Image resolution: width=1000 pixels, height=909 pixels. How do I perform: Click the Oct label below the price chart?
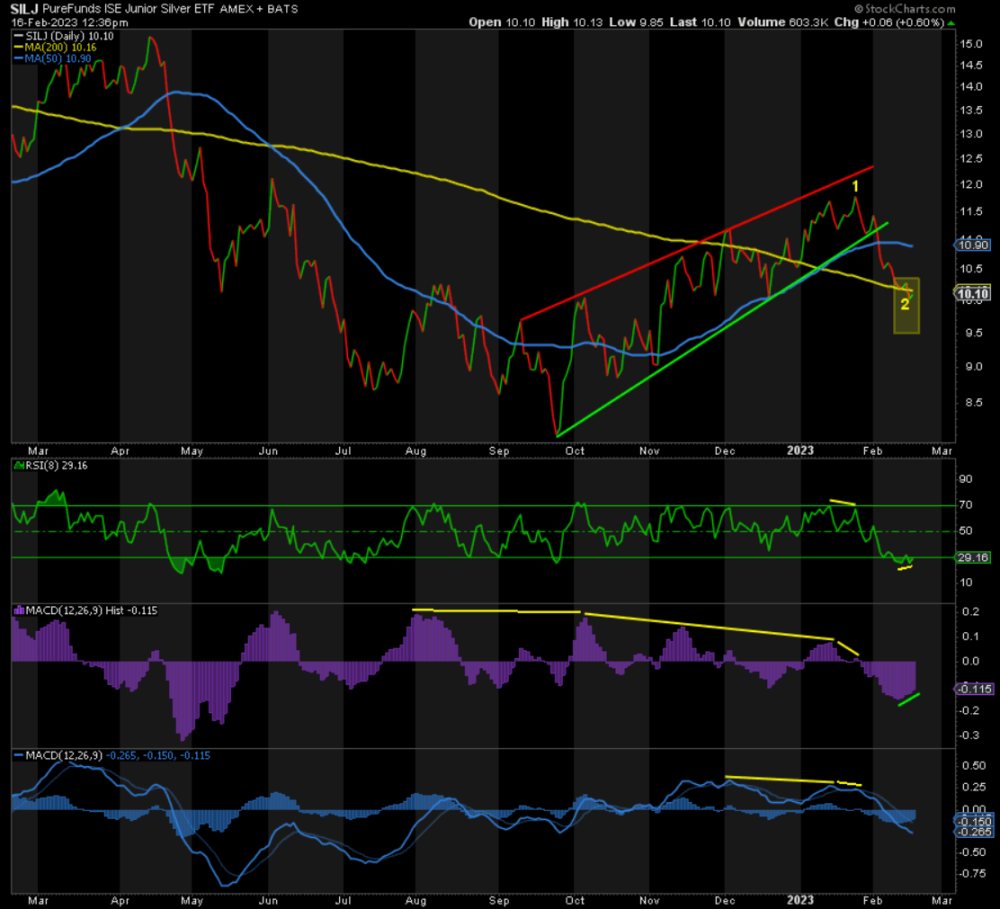(575, 451)
